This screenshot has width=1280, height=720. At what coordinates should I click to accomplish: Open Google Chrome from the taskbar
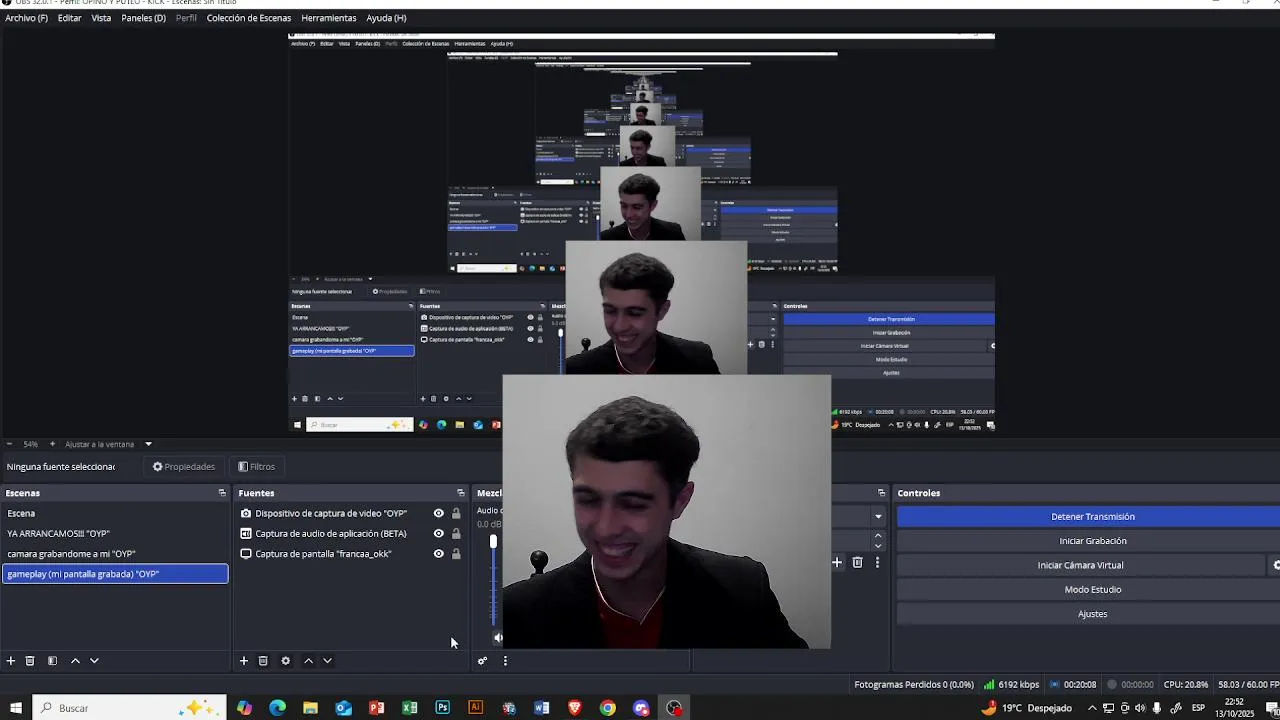(607, 708)
